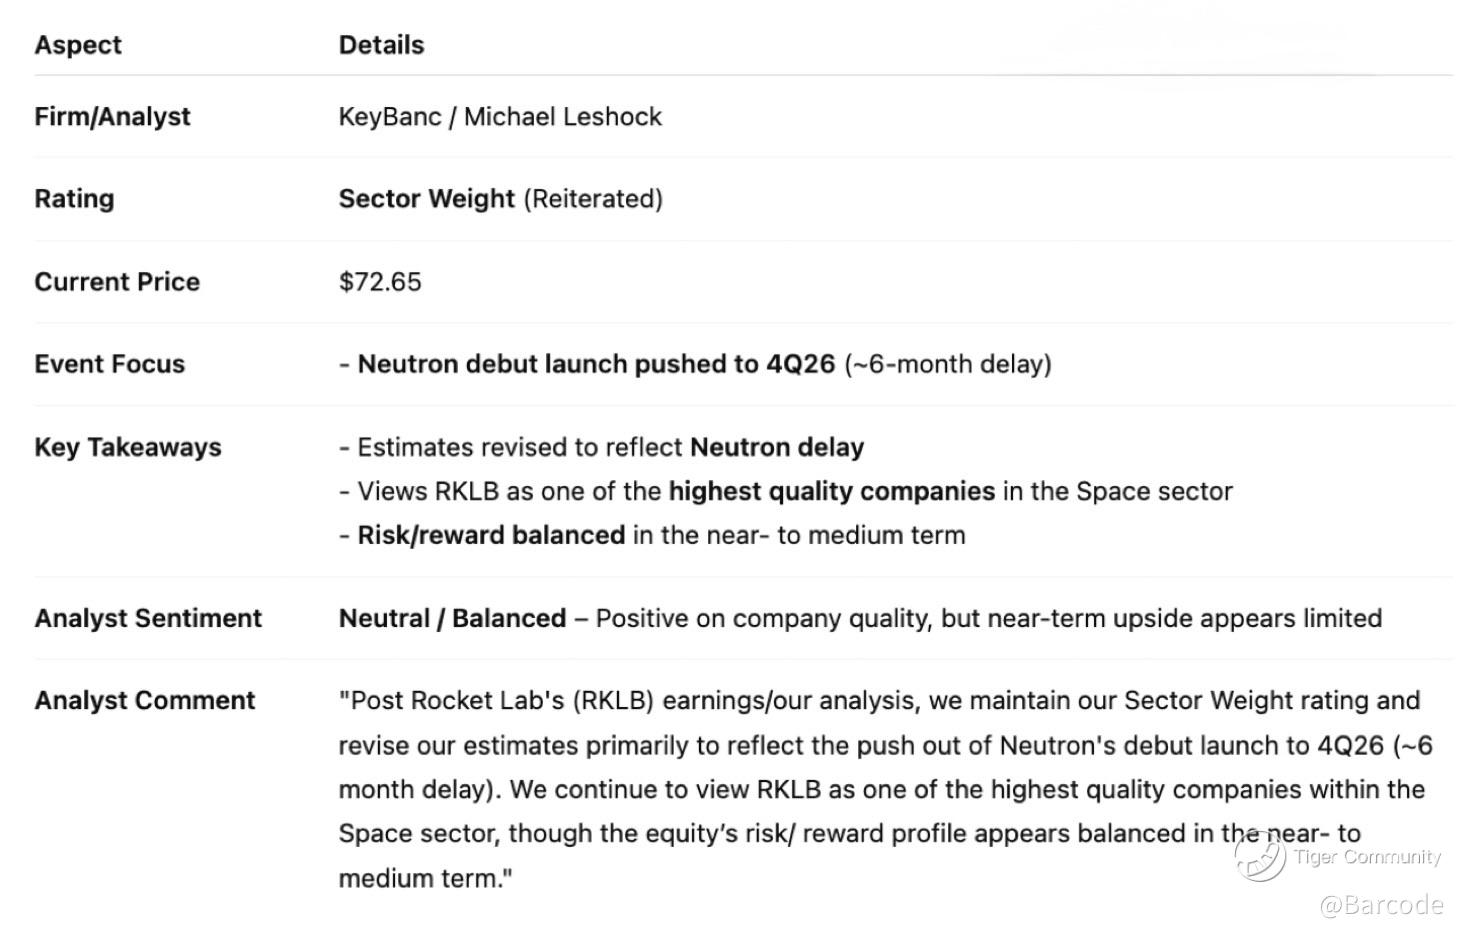Click the Tiger Community logo icon
The height and width of the screenshot is (938, 1472).
tap(1260, 856)
